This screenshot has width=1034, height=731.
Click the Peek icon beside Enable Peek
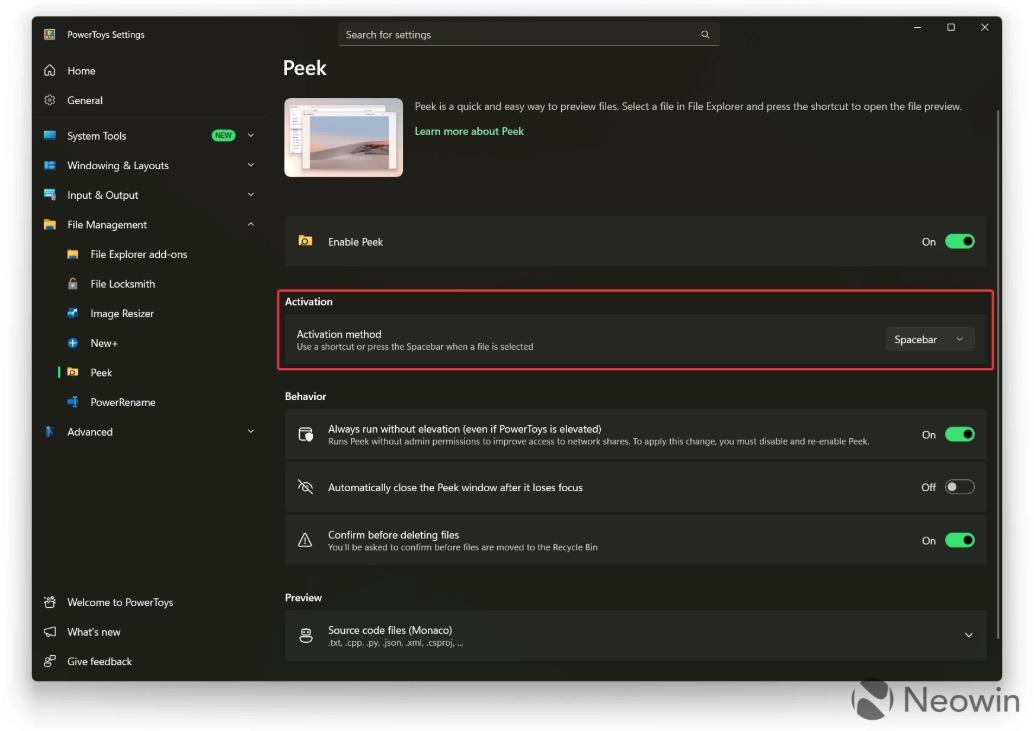[x=305, y=241]
